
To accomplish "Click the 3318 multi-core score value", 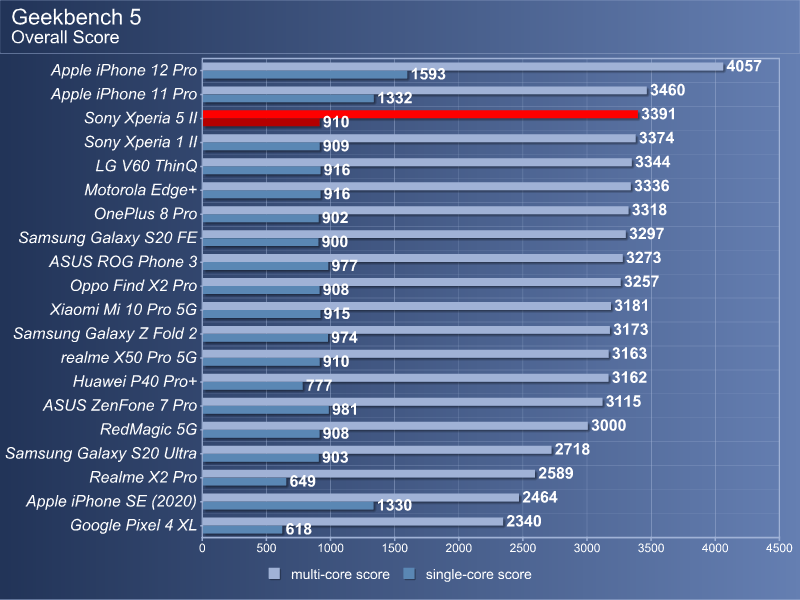I will coord(649,210).
